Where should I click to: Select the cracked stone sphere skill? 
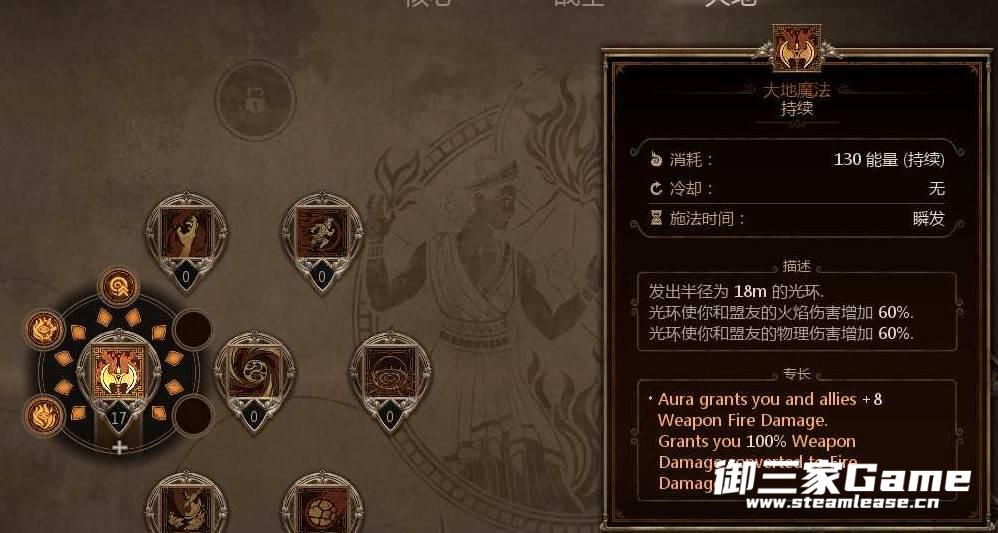coord(322,510)
